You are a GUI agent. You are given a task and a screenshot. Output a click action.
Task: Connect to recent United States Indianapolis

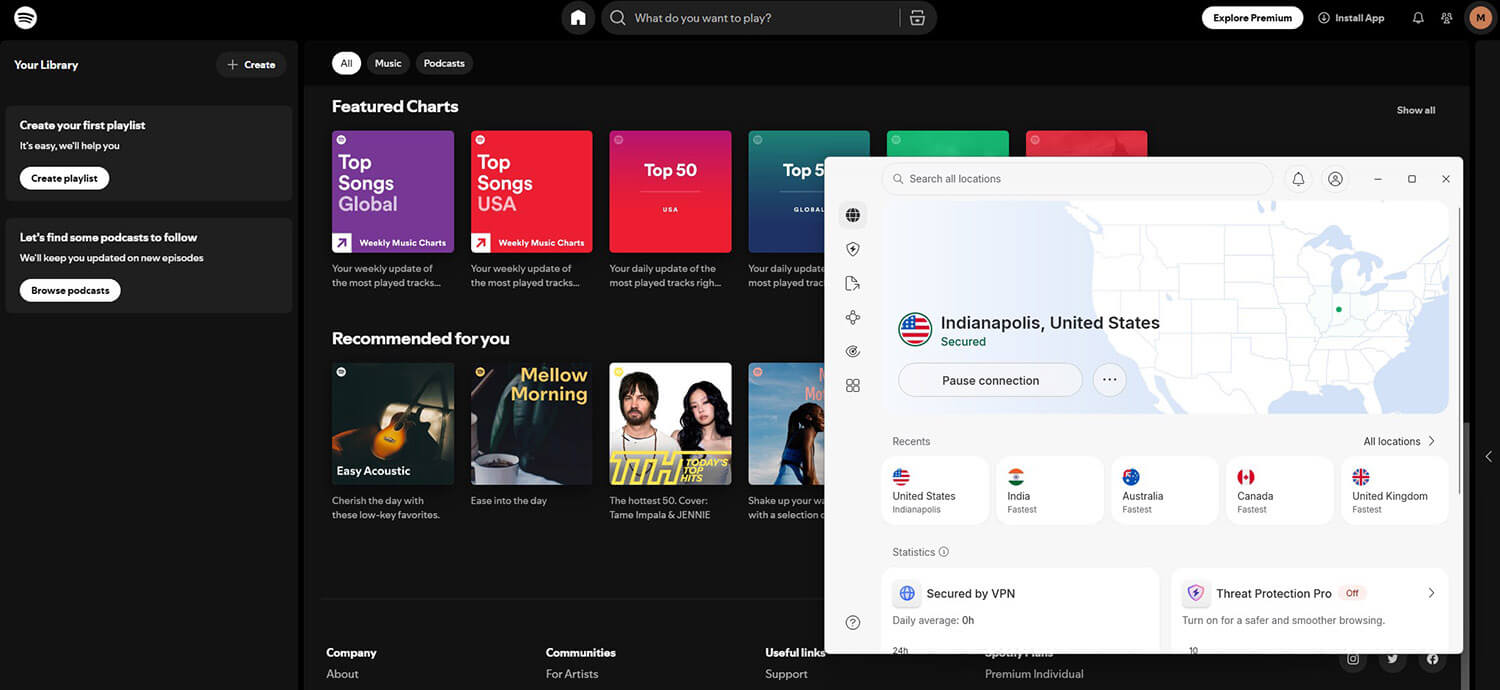(x=935, y=490)
